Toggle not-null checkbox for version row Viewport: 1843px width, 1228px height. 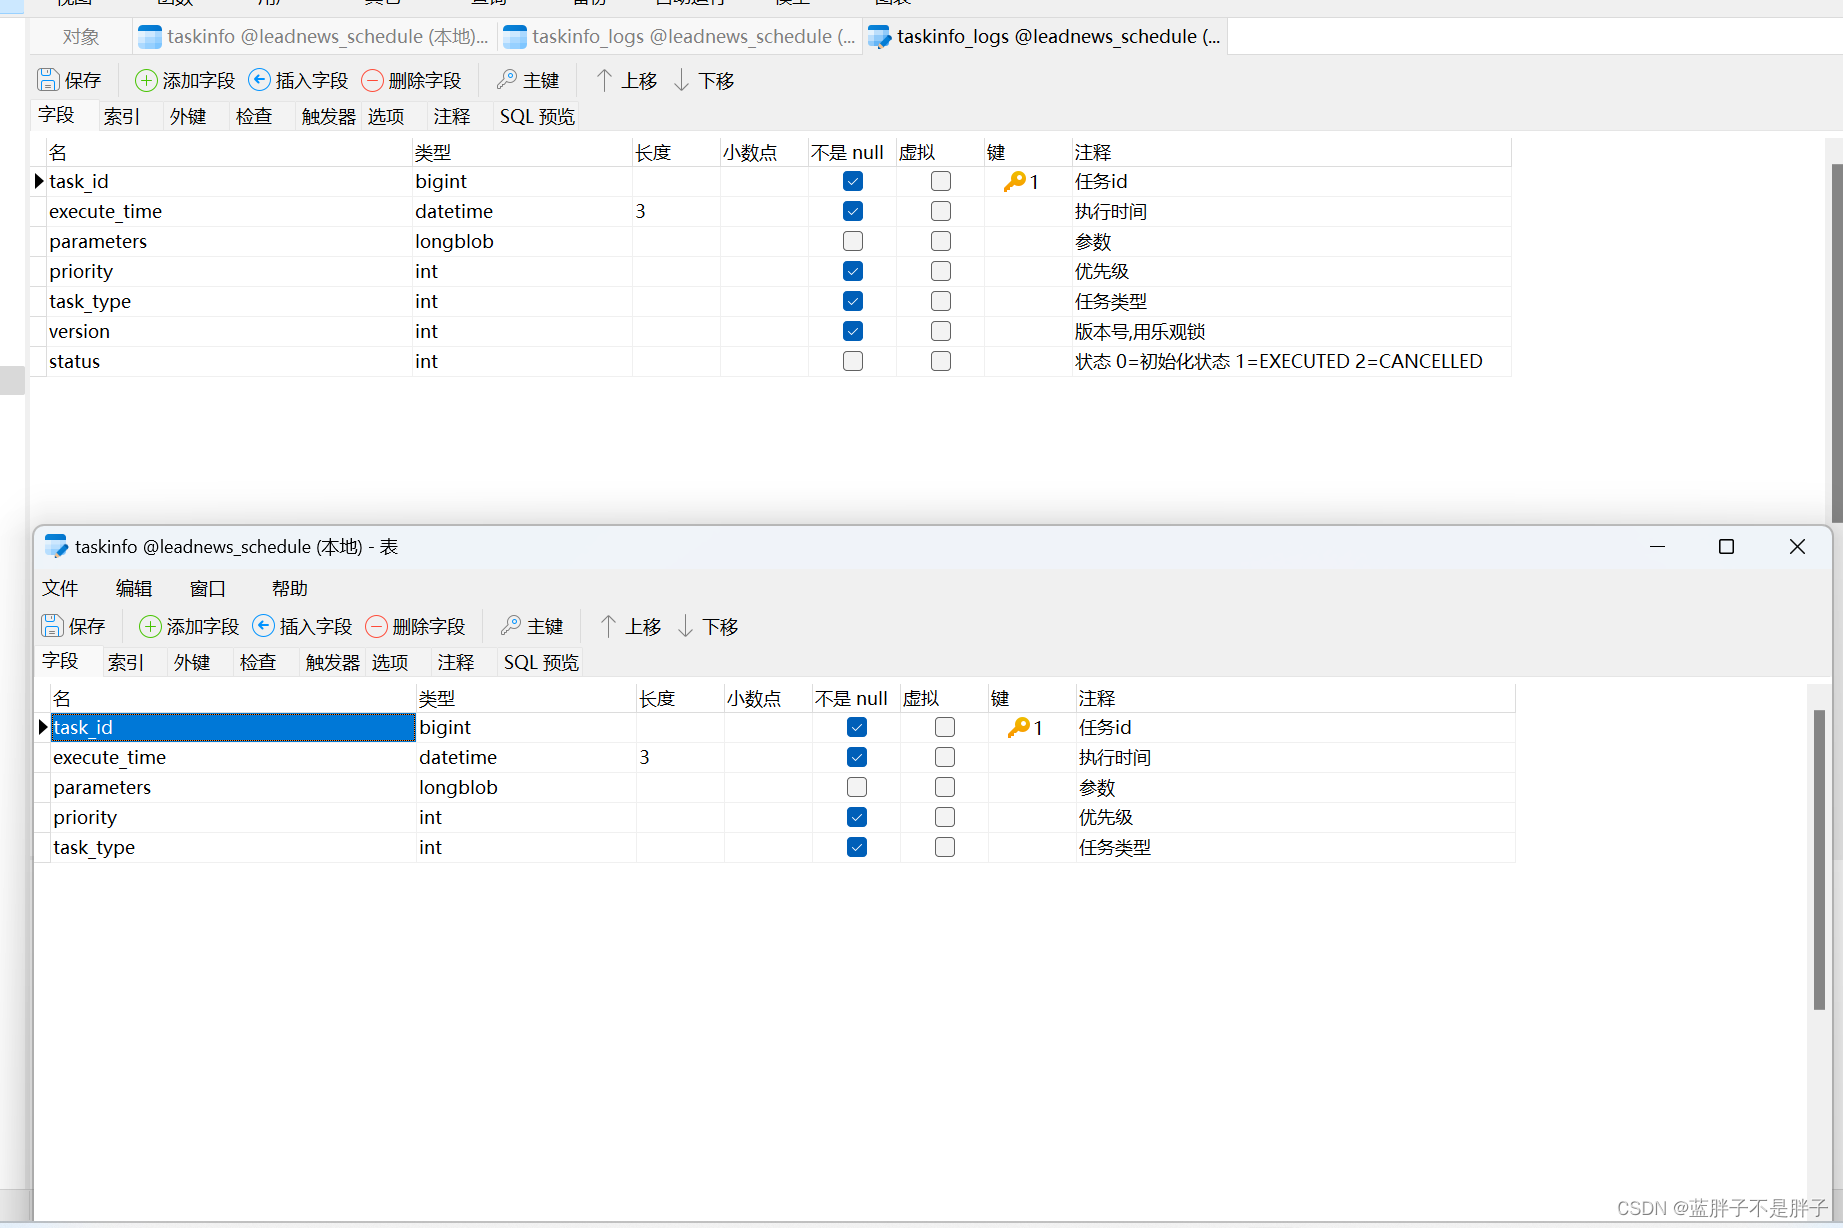pyautogui.click(x=853, y=331)
